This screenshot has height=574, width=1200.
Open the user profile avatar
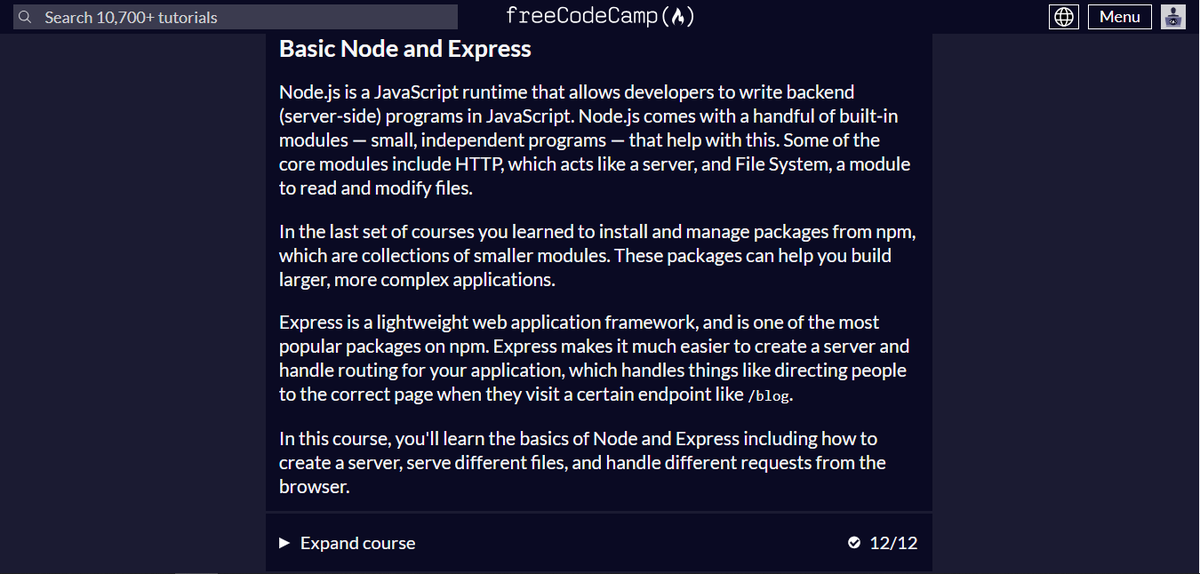(x=1173, y=16)
